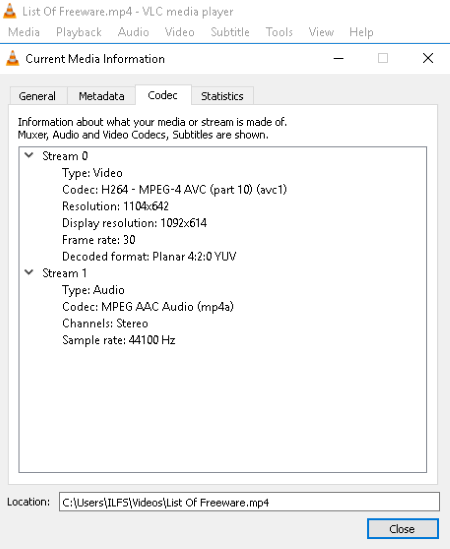The image size is (450, 549).
Task: Collapse the Stream 1 node
Action: click(x=29, y=272)
